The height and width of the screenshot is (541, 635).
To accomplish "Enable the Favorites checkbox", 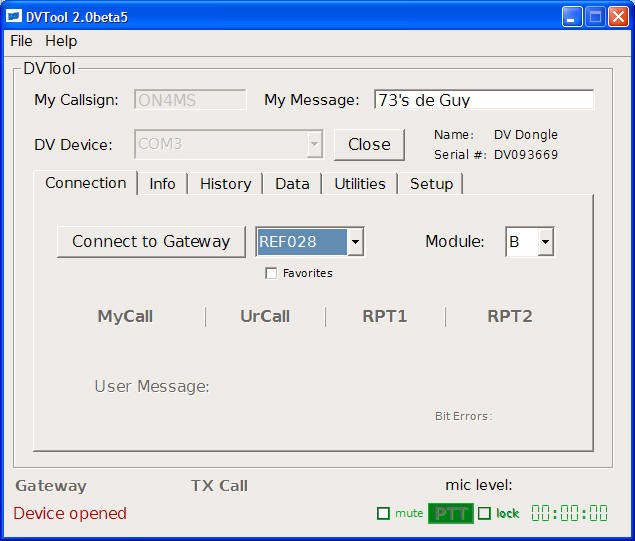I will coord(271,273).
